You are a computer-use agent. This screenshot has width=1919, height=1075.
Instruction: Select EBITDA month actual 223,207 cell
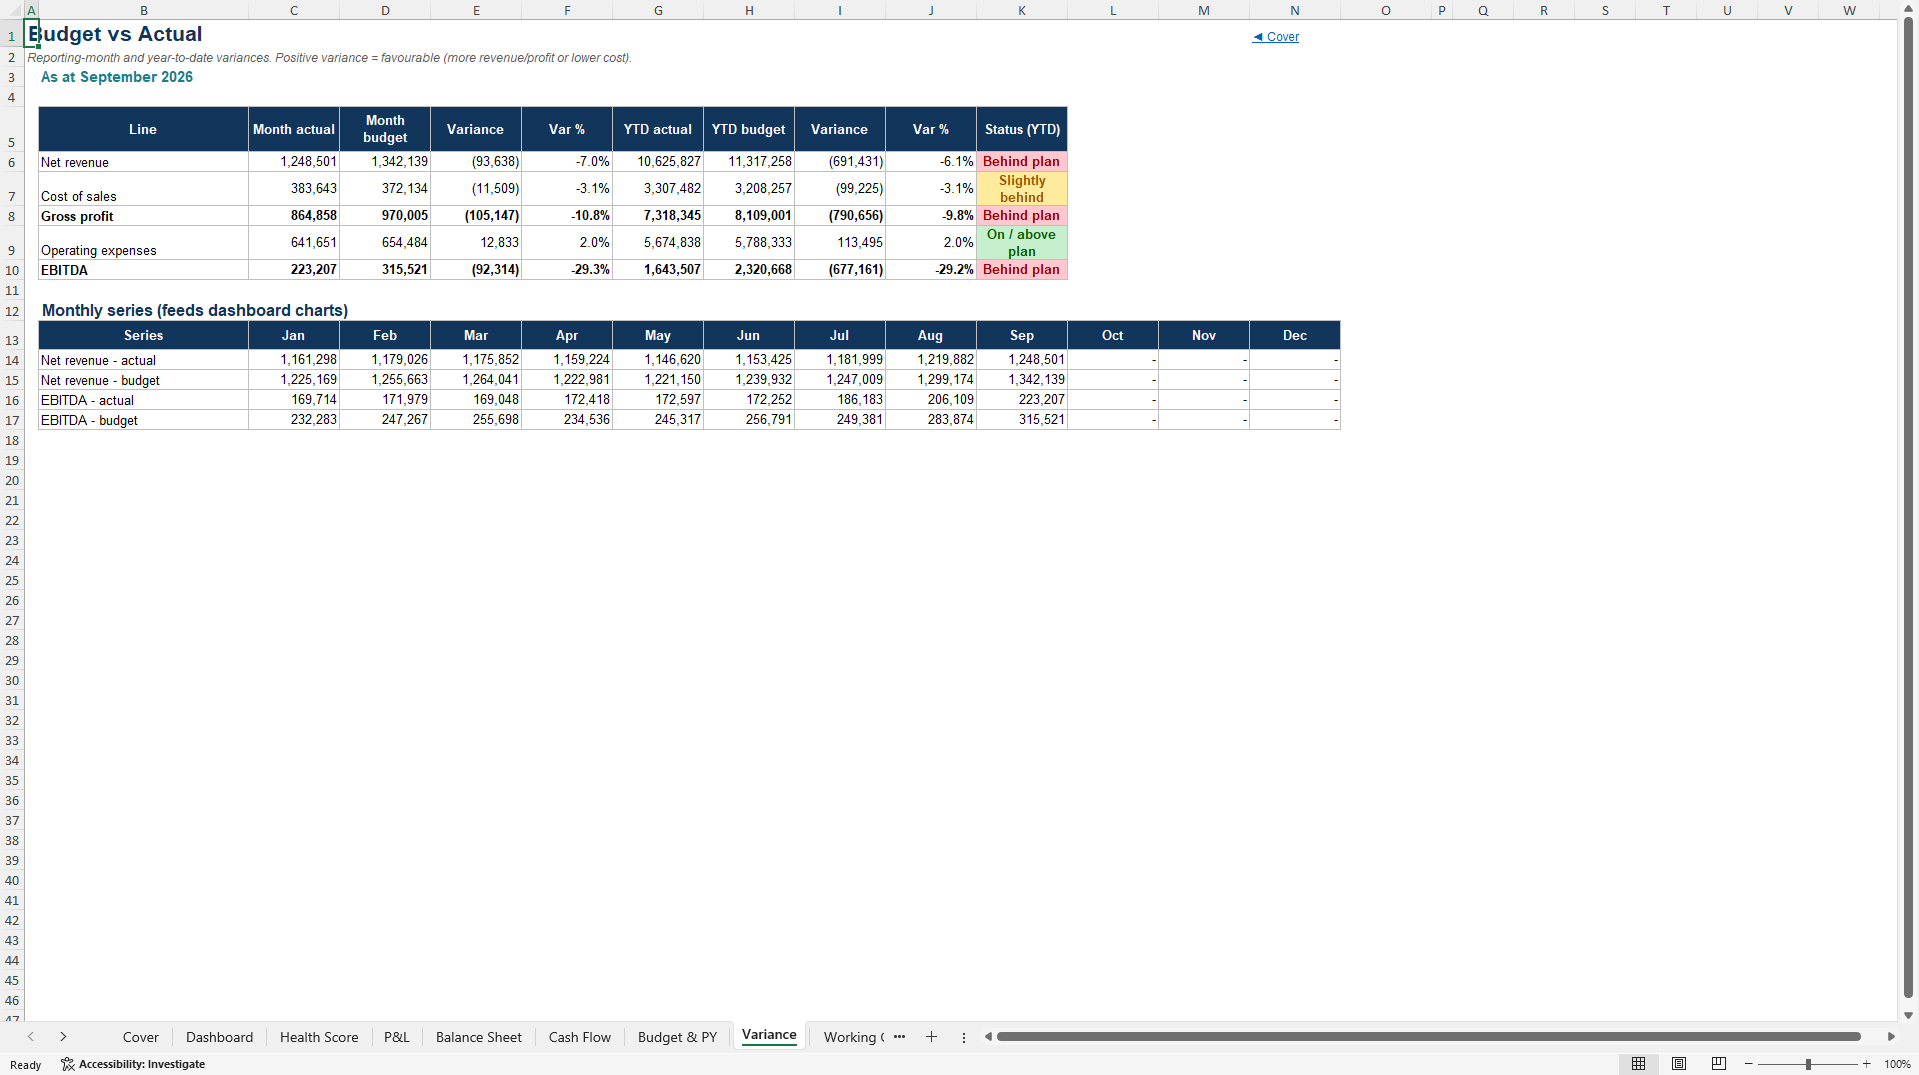(294, 270)
